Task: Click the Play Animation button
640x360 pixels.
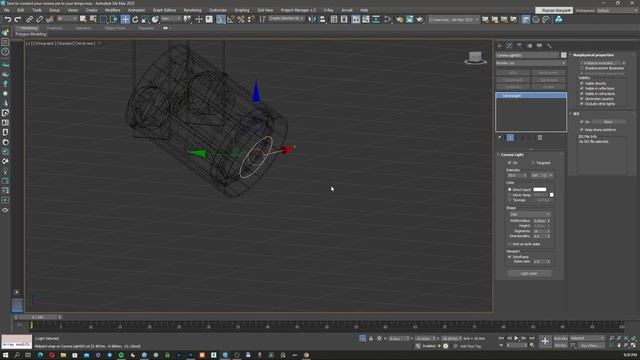Action: [517, 338]
